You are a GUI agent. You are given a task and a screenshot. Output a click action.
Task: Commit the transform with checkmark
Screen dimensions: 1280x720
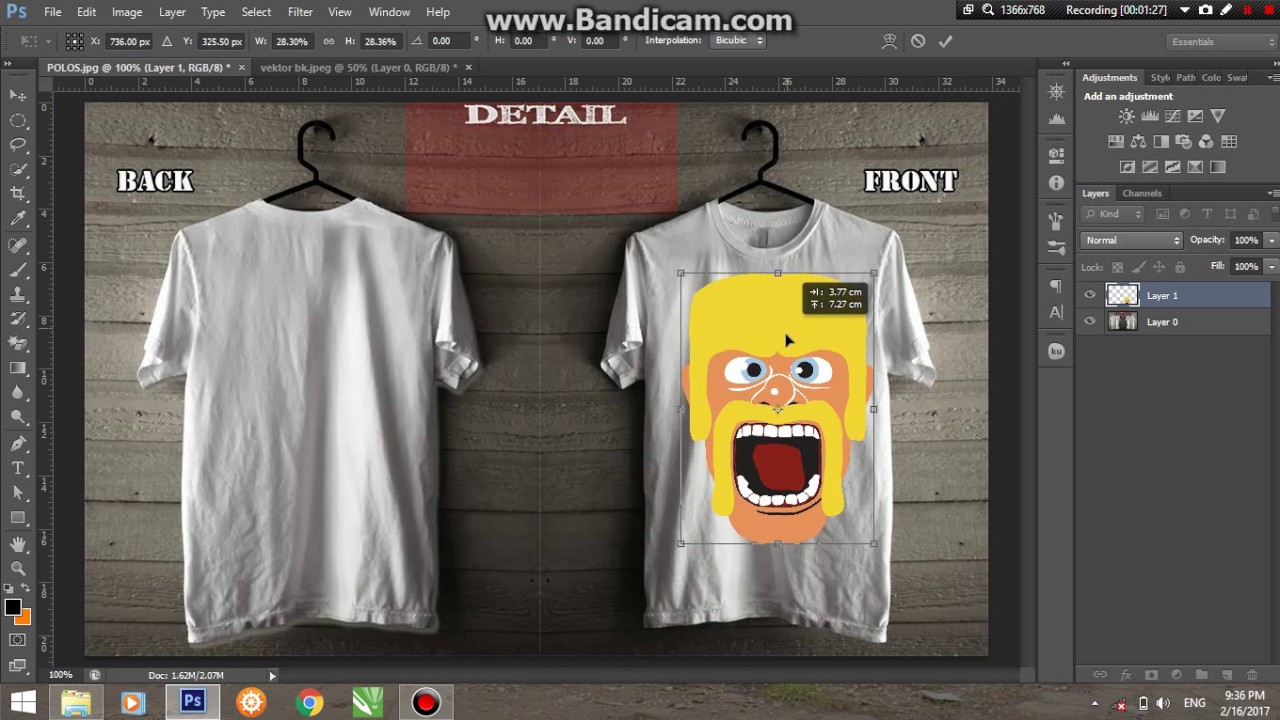(x=945, y=41)
